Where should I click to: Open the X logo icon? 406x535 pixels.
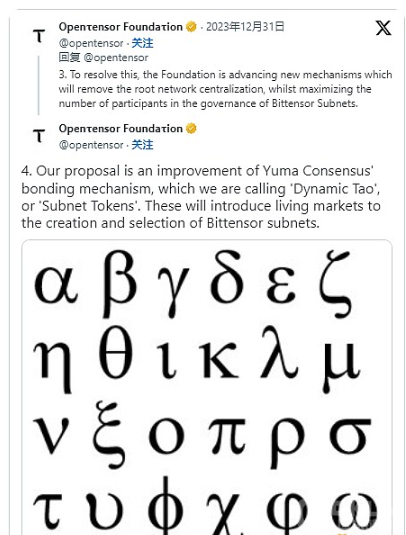point(383,28)
